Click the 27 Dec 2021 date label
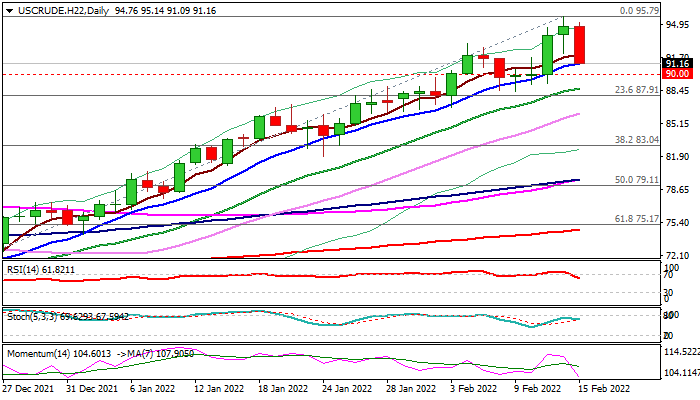Viewport: 700px width, 400px height. [x=29, y=388]
